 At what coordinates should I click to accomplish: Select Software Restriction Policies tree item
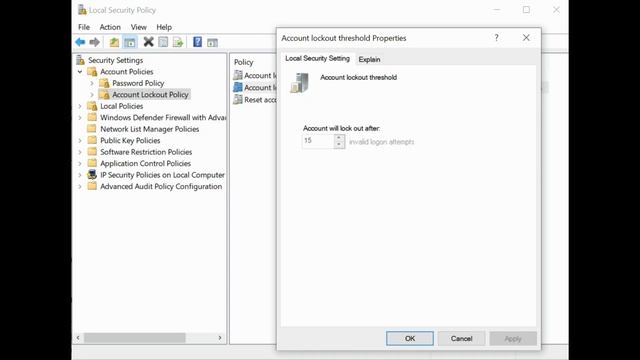(x=146, y=152)
